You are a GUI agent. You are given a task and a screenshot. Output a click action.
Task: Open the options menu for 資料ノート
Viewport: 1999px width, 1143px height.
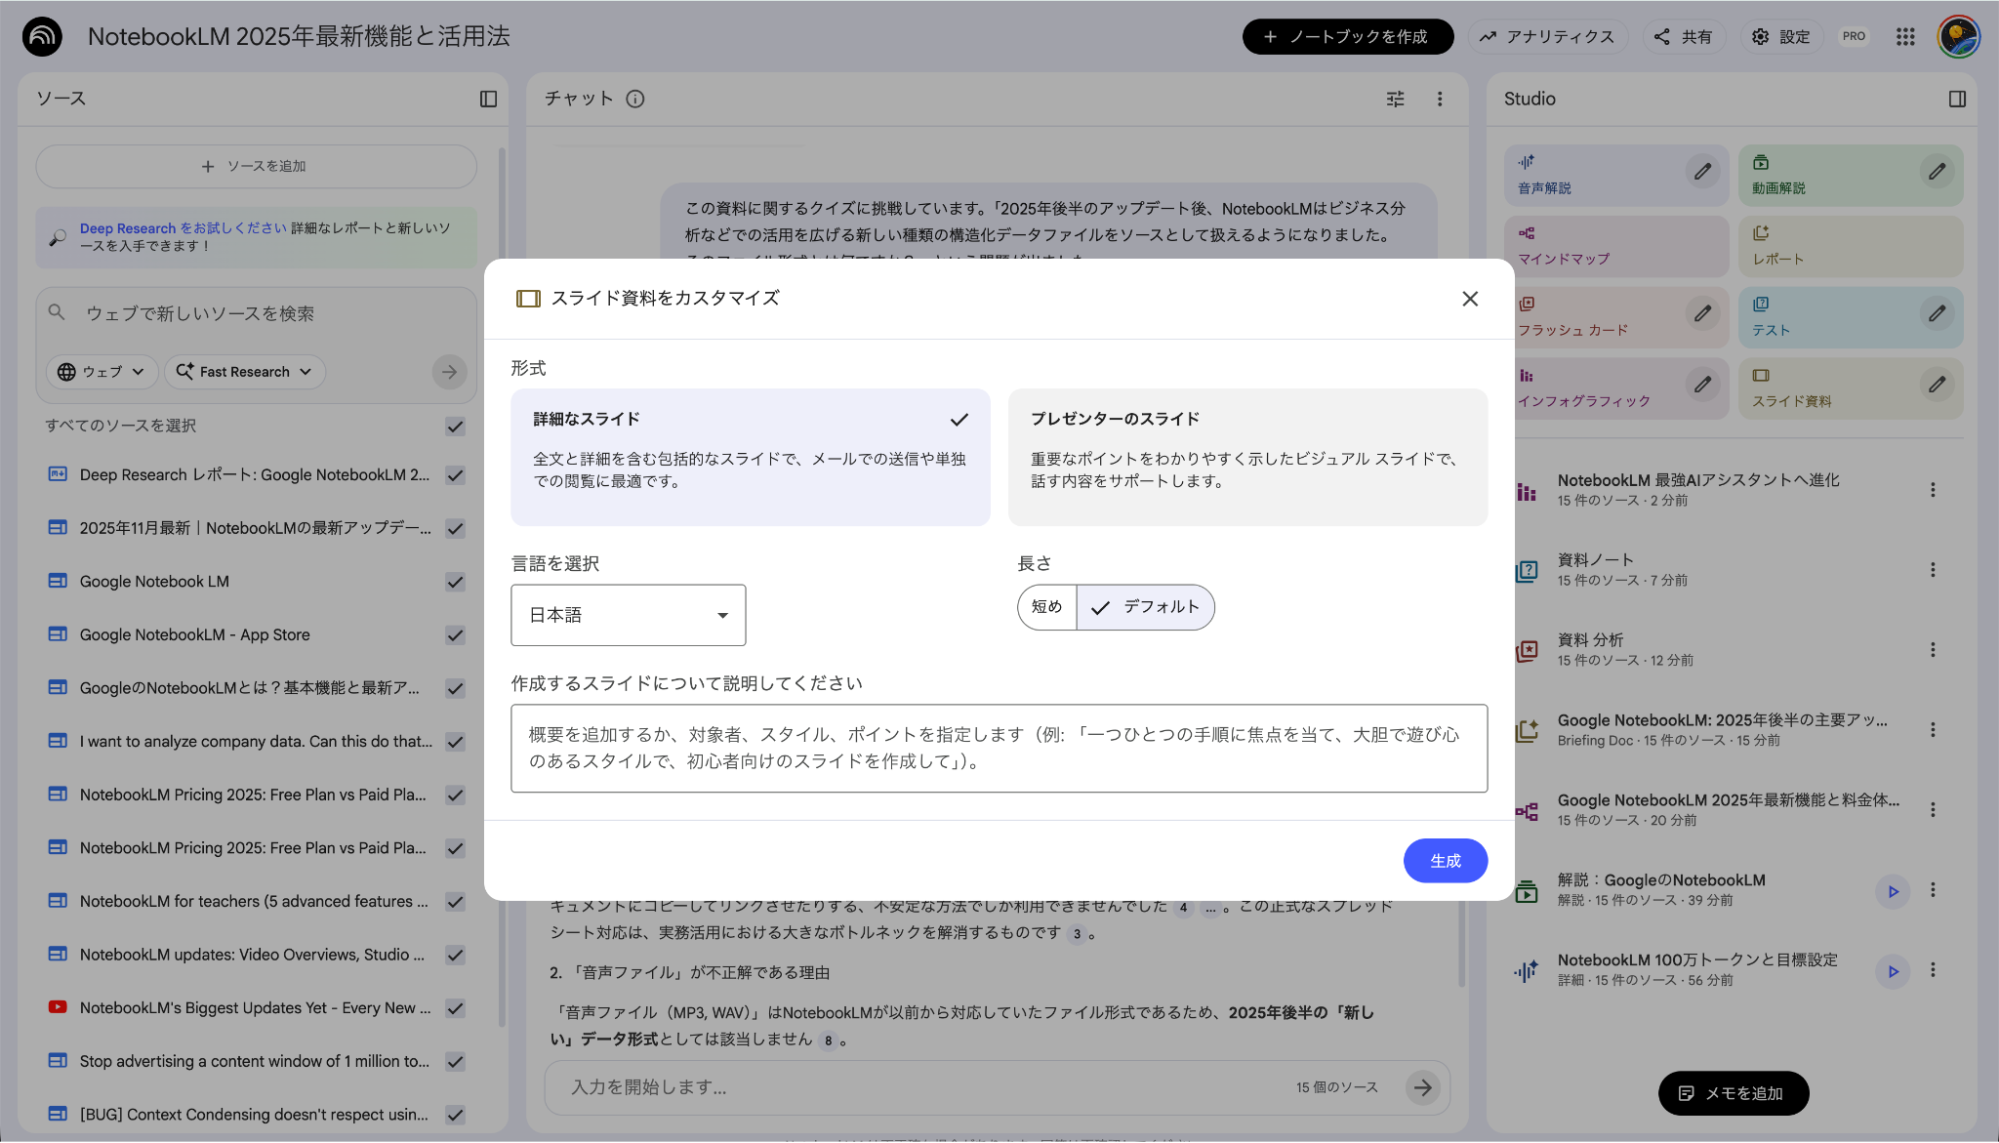click(1933, 569)
